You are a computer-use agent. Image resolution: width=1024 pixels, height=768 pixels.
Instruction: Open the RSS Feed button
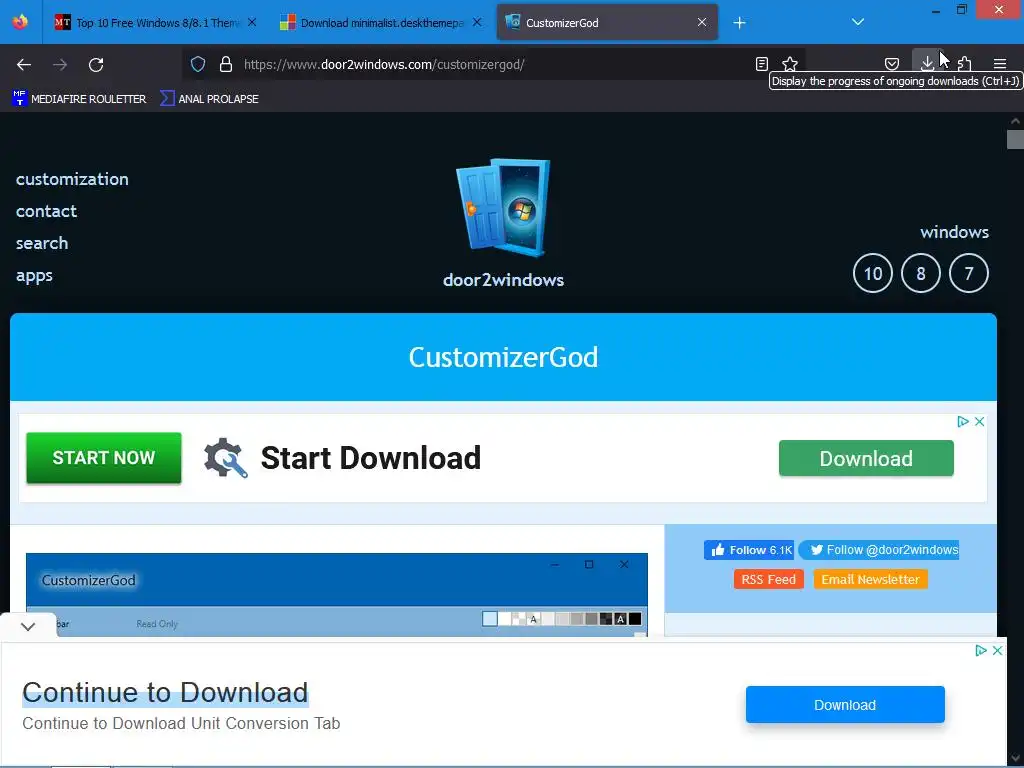(x=769, y=579)
